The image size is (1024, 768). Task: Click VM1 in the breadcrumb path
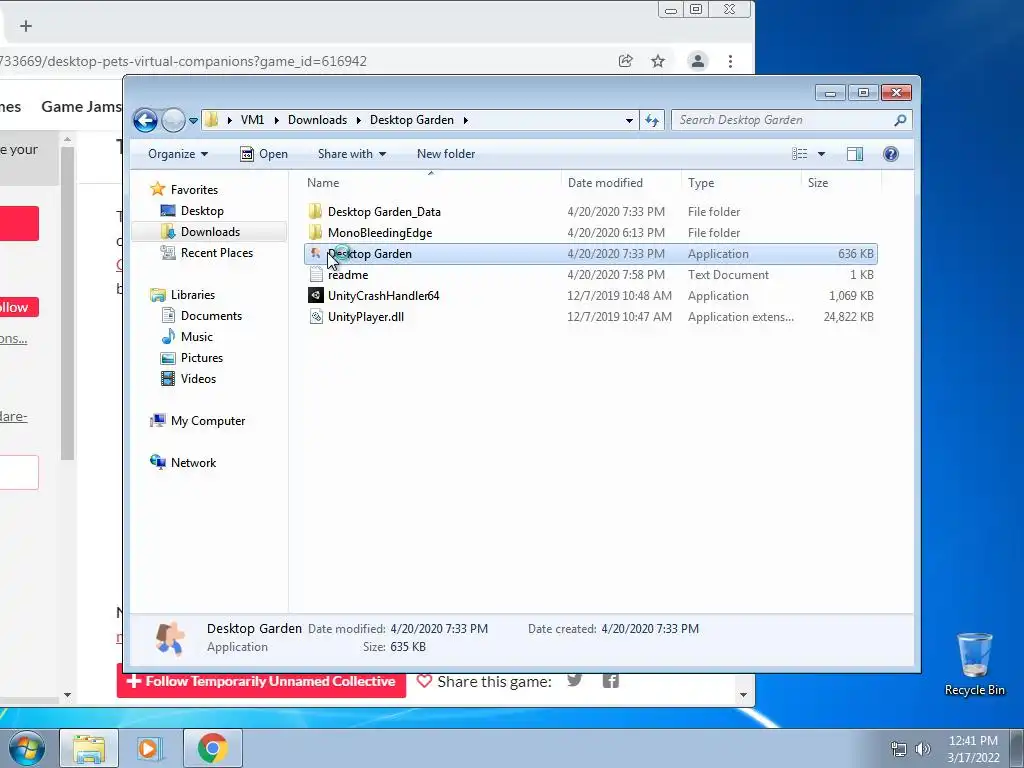click(x=252, y=120)
